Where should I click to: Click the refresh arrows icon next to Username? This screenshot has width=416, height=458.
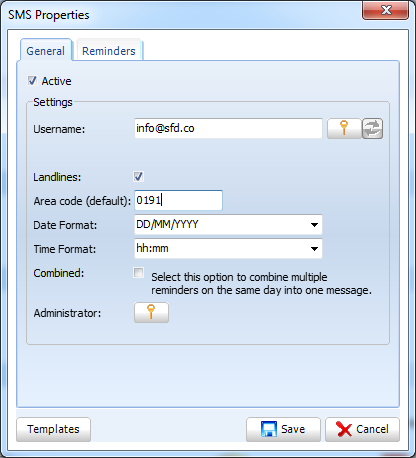click(372, 128)
